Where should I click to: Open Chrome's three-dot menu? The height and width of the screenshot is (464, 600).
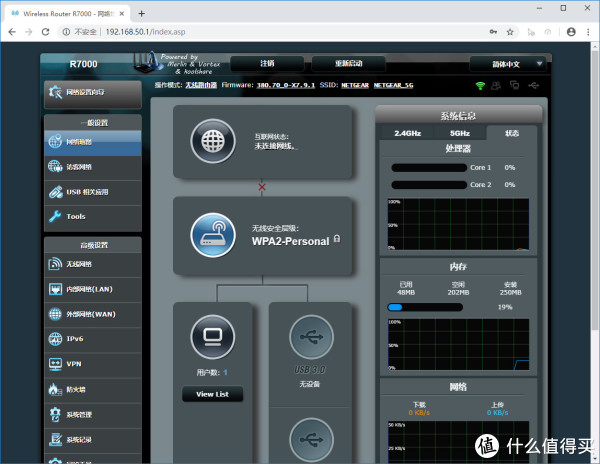coord(588,32)
